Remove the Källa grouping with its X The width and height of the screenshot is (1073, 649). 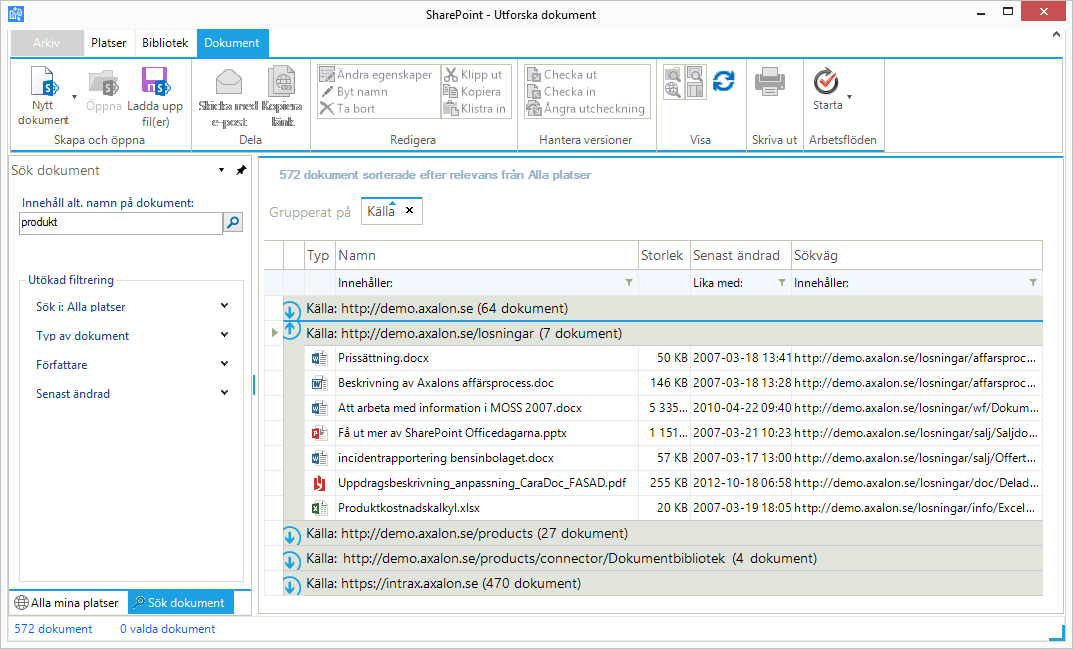(409, 210)
